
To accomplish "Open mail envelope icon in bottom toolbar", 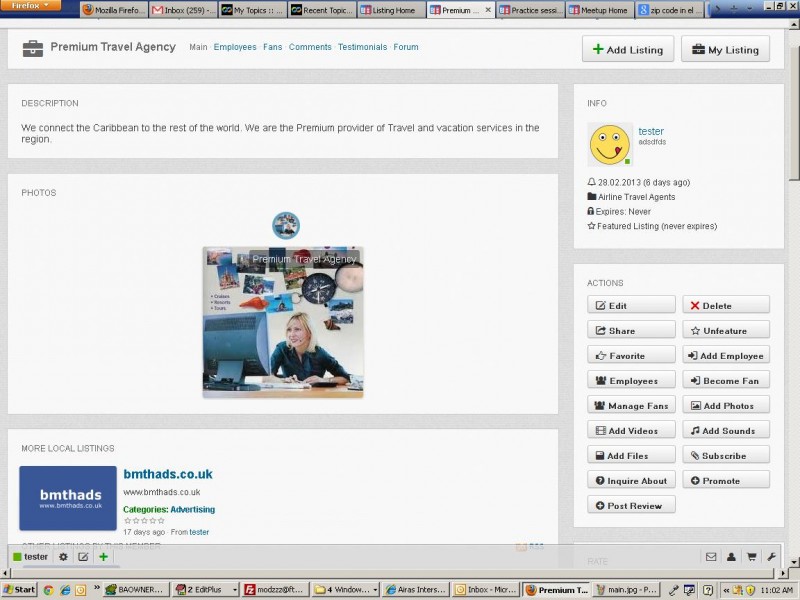I will click(x=711, y=557).
